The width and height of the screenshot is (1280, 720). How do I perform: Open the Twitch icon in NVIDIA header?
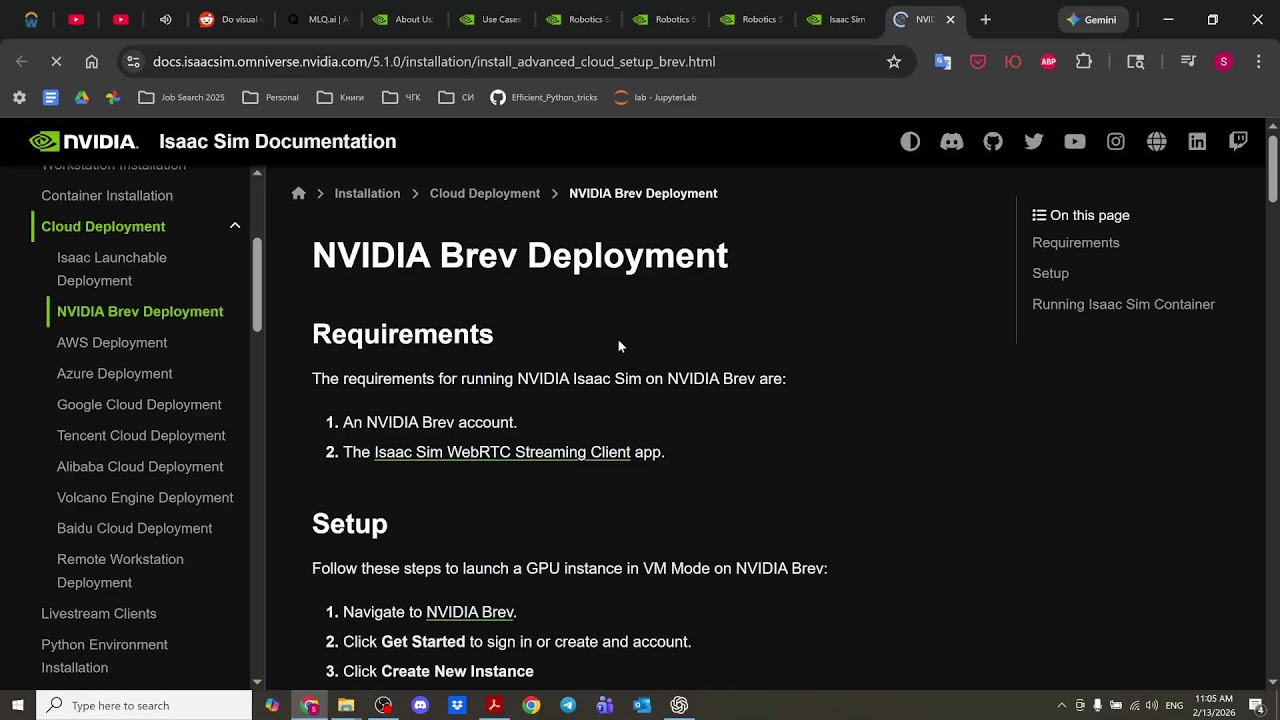click(x=1238, y=141)
